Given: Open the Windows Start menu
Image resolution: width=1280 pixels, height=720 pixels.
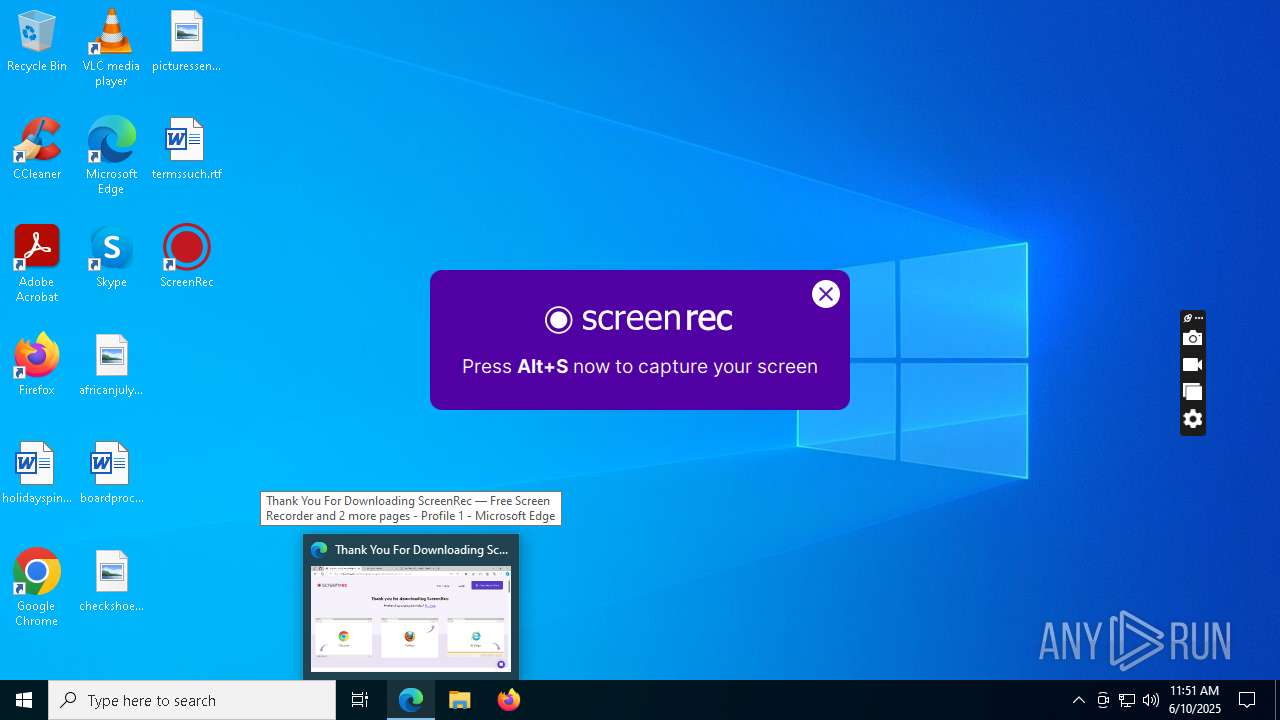Looking at the screenshot, I should pyautogui.click(x=24, y=700).
